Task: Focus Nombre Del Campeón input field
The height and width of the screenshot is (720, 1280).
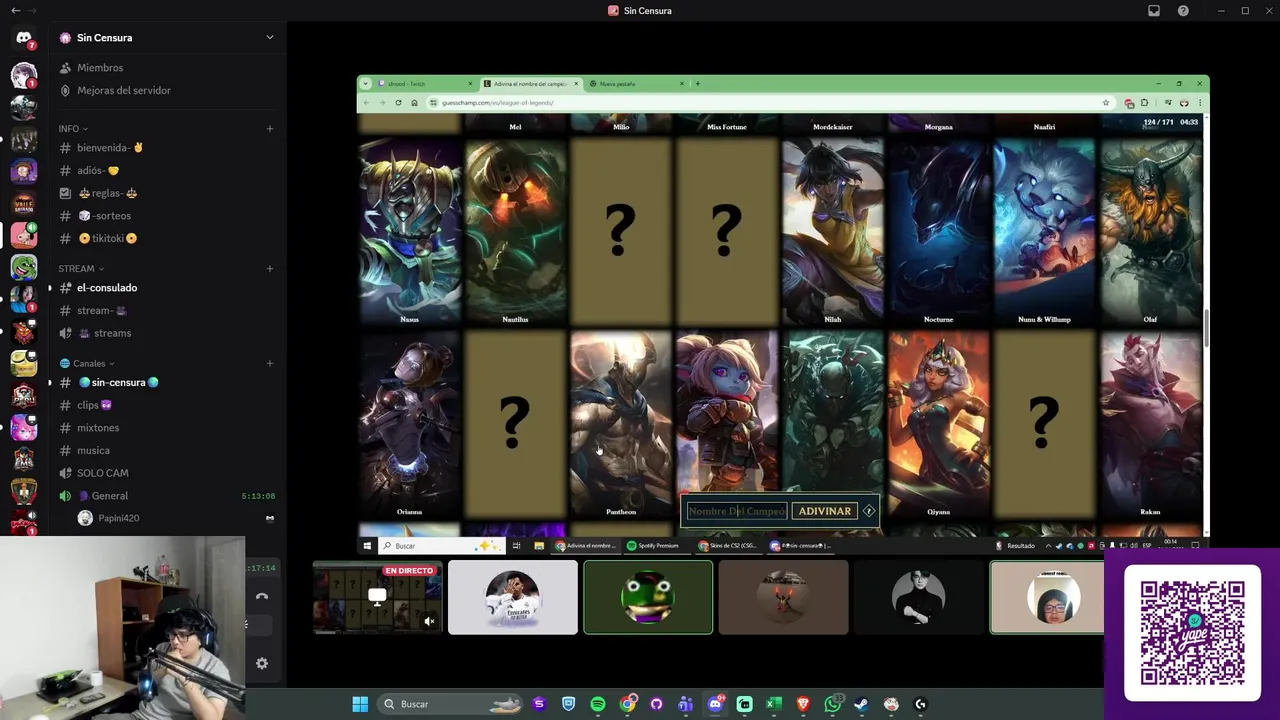Action: coord(737,511)
